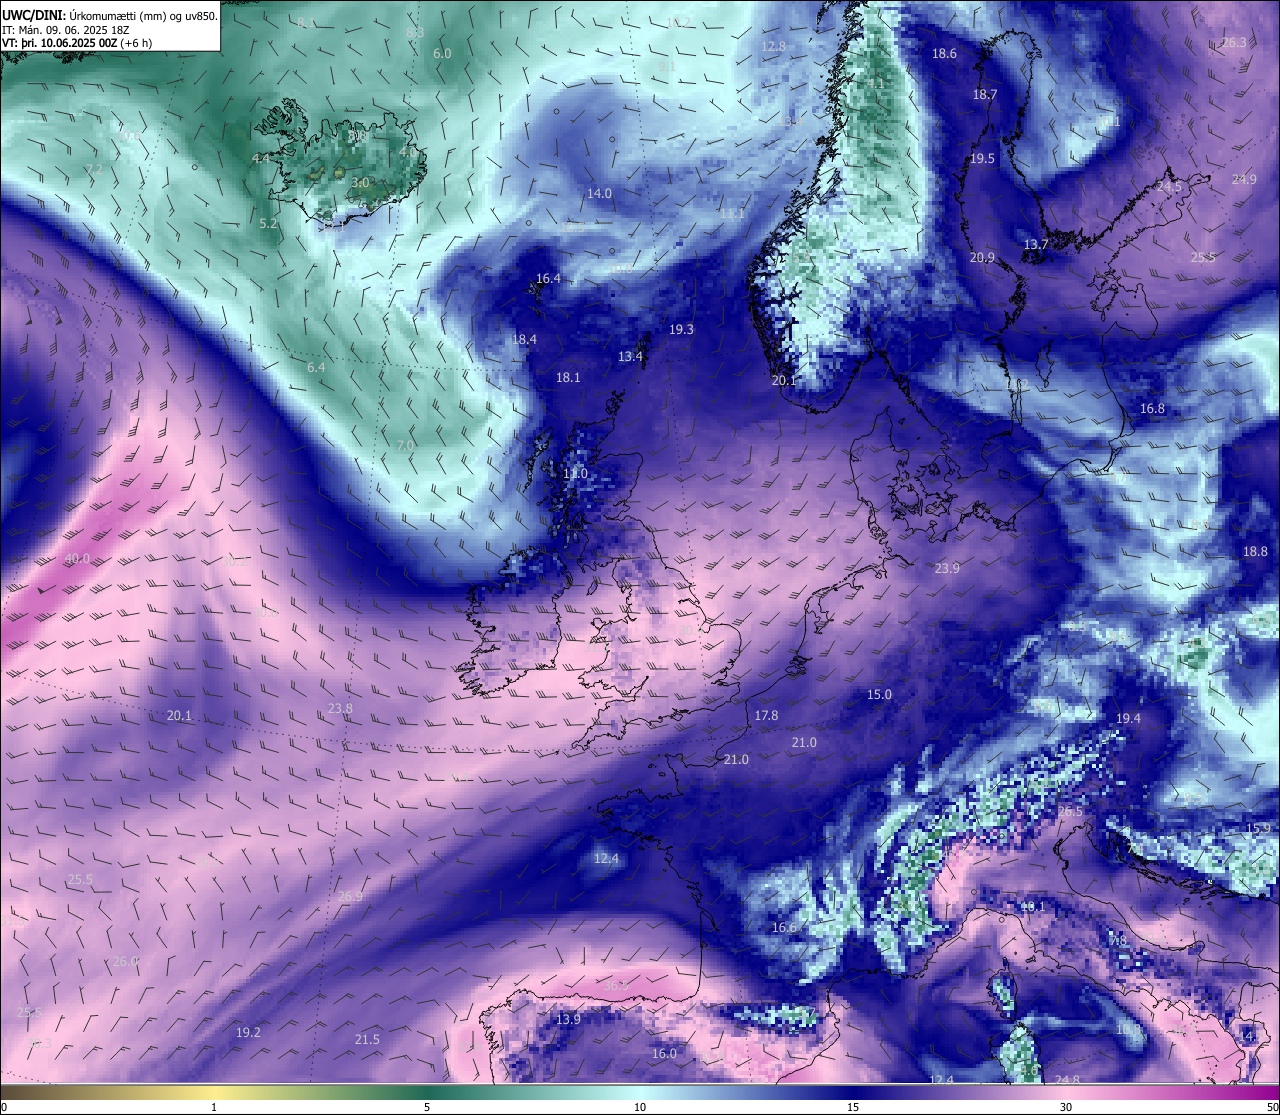Click the 18.8 map value
The height and width of the screenshot is (1115, 1280).
tap(1255, 552)
